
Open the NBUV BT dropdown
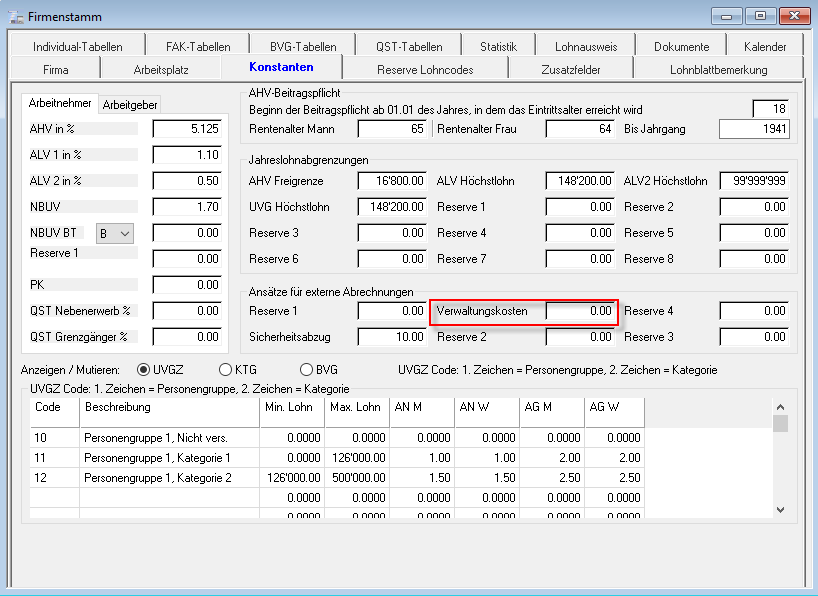(115, 233)
